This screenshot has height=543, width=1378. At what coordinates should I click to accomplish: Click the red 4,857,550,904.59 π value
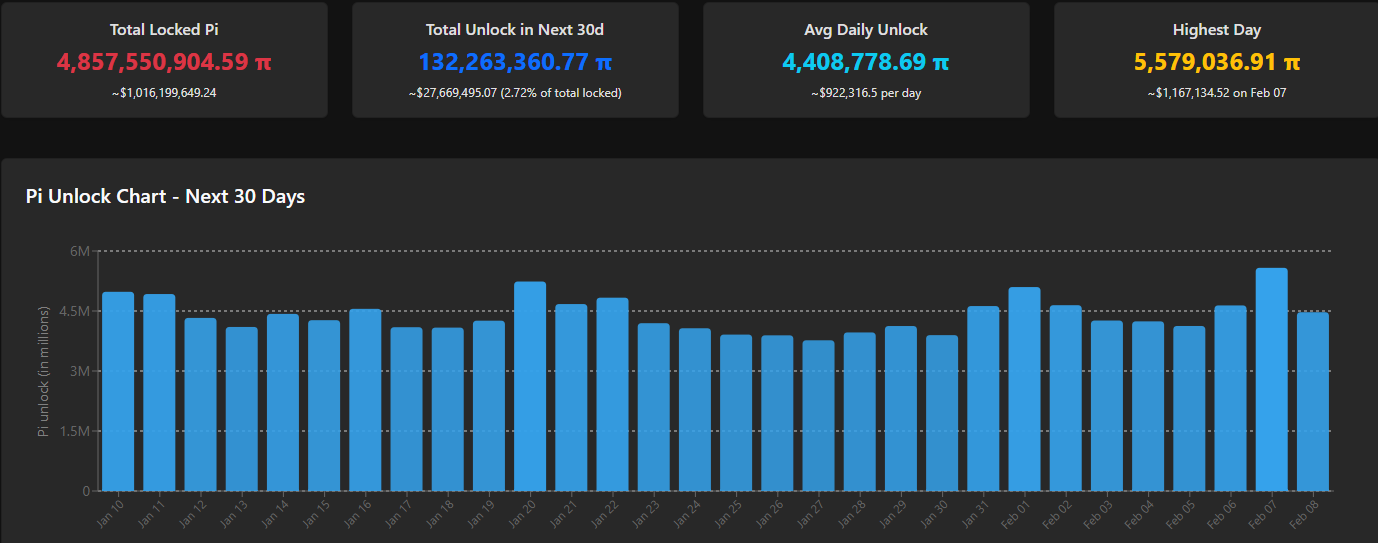[x=164, y=62]
